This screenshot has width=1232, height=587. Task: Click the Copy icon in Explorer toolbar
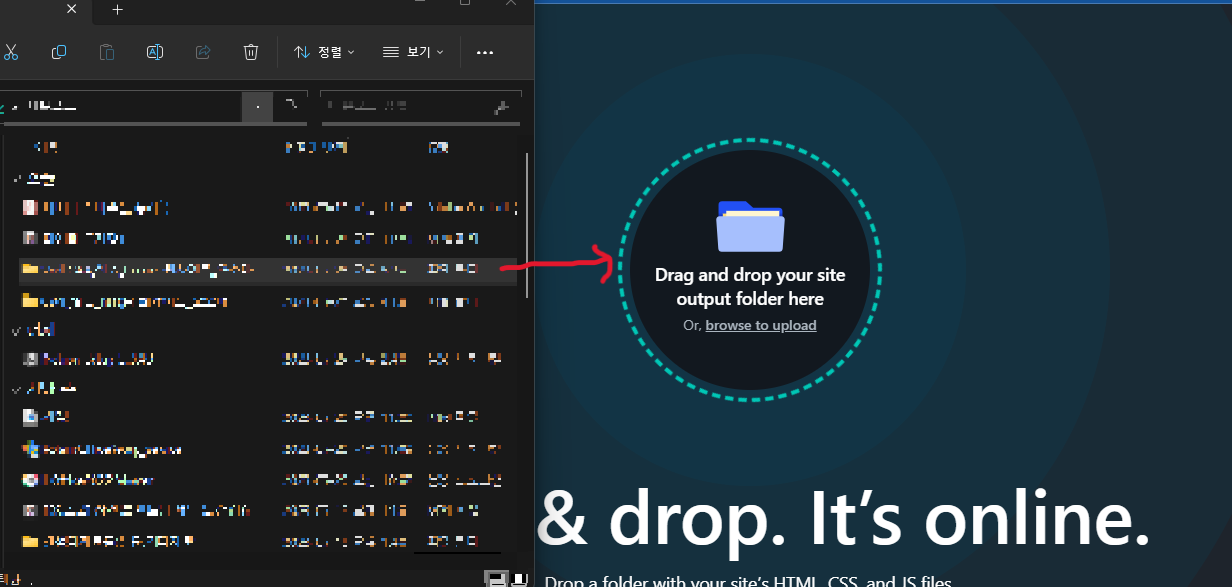[59, 52]
